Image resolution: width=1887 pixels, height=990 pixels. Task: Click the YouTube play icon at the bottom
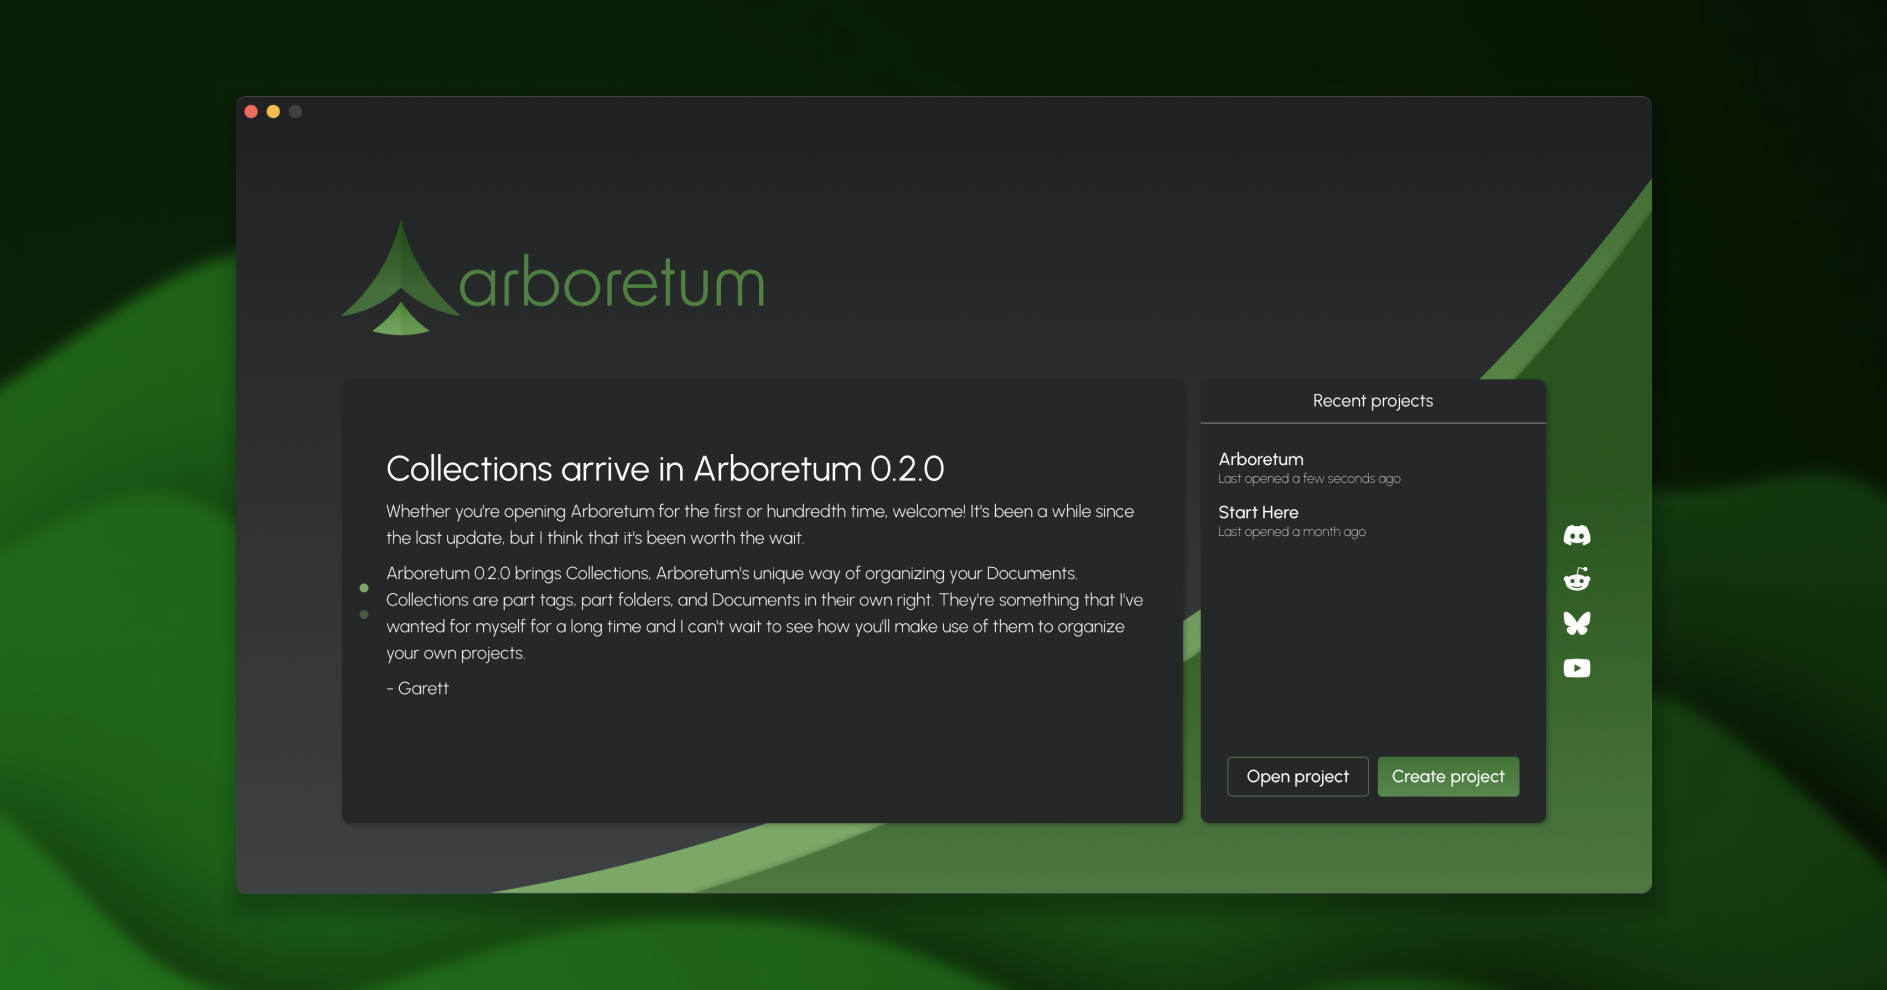tap(1576, 667)
